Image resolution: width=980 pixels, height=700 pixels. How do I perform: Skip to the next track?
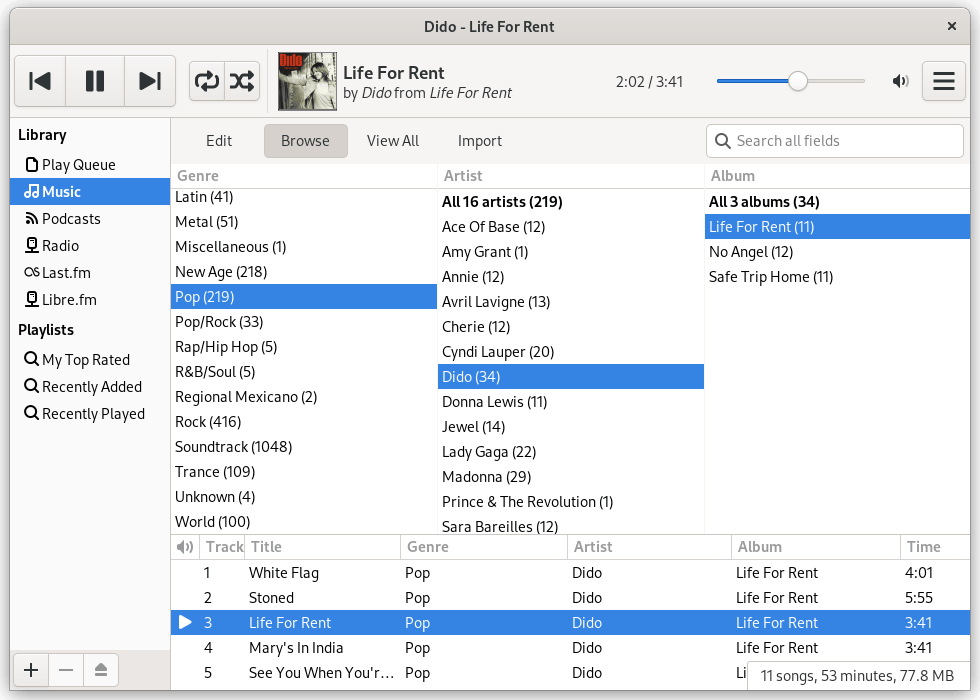point(149,81)
